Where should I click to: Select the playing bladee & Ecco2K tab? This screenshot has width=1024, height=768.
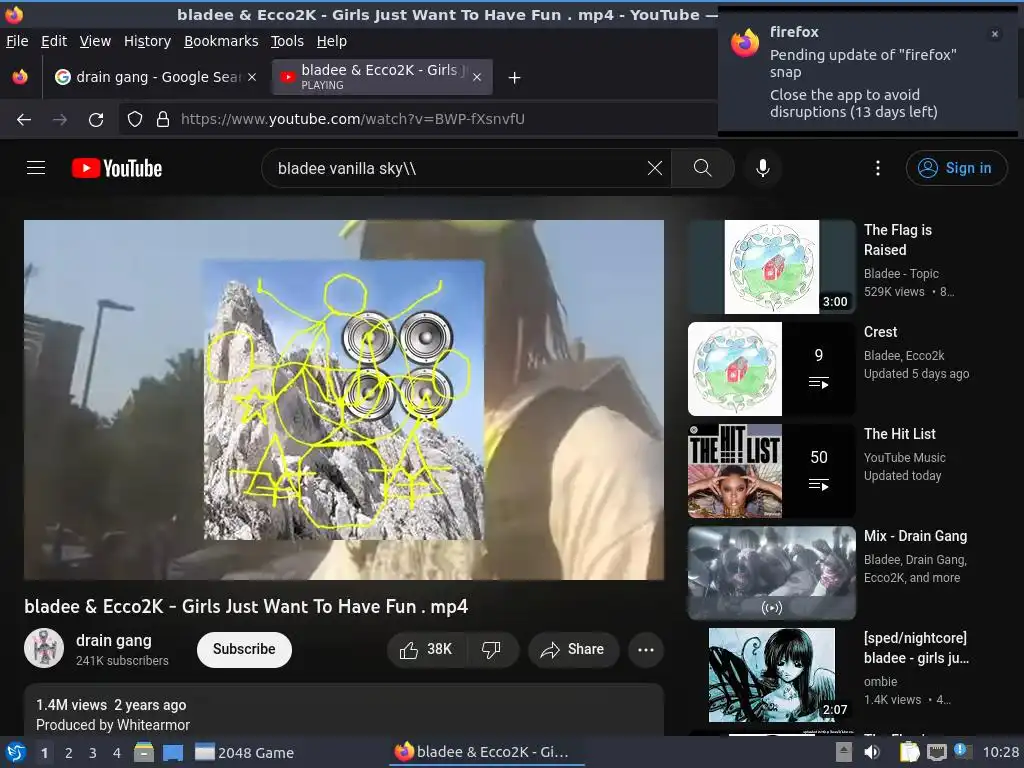(x=382, y=76)
